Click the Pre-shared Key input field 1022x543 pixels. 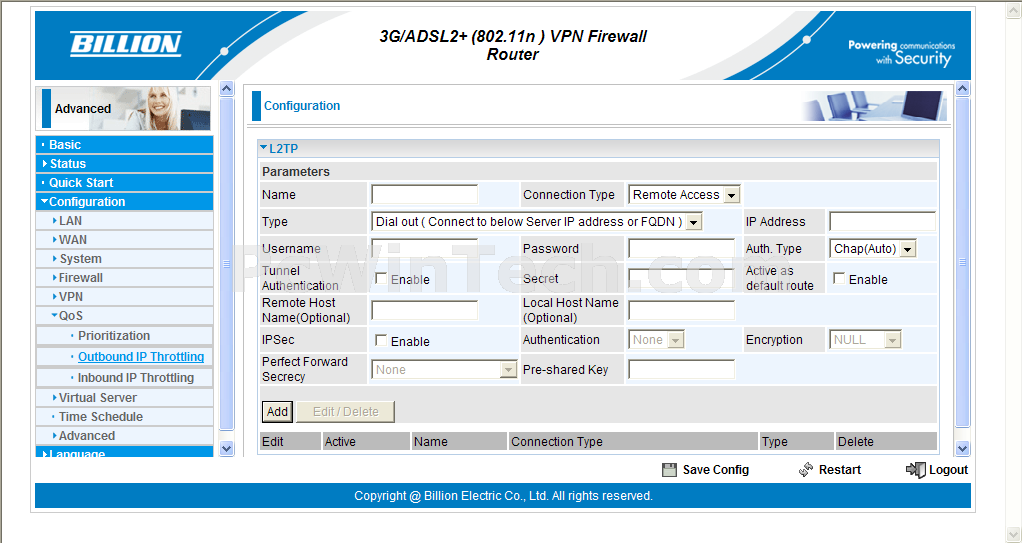tap(681, 370)
